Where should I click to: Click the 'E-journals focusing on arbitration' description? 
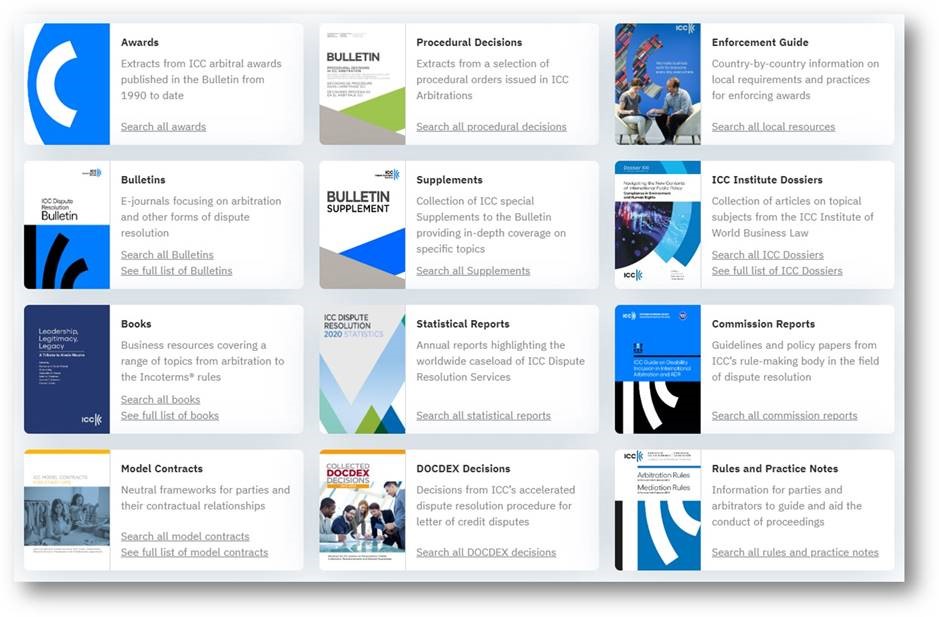tap(201, 217)
